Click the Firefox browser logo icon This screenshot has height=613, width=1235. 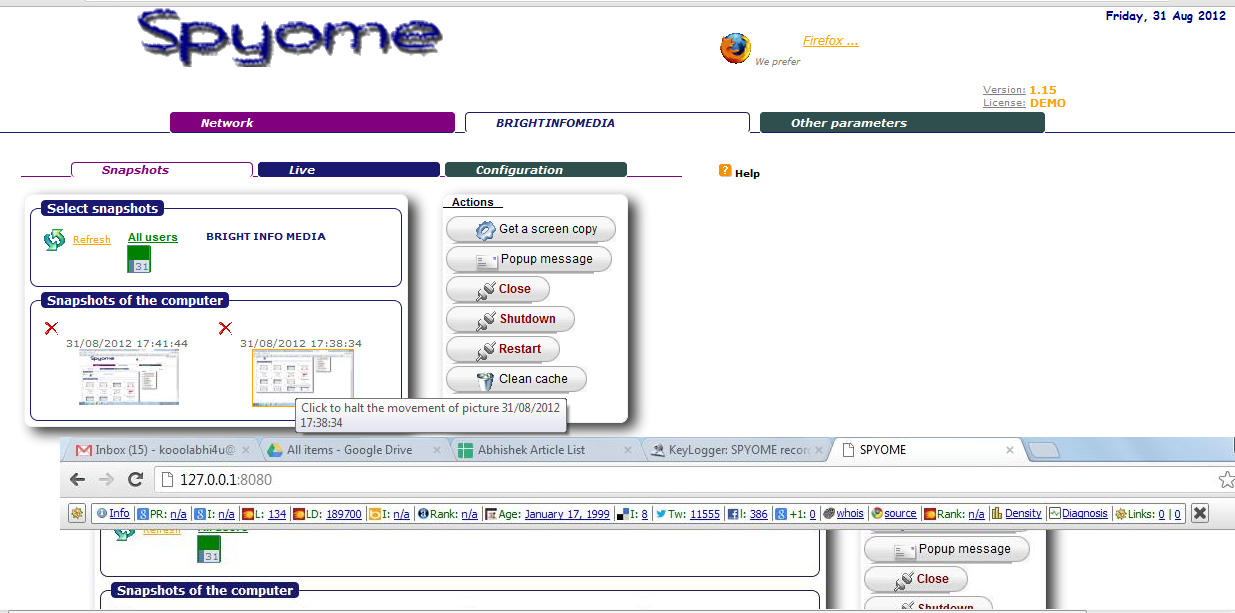(x=735, y=48)
